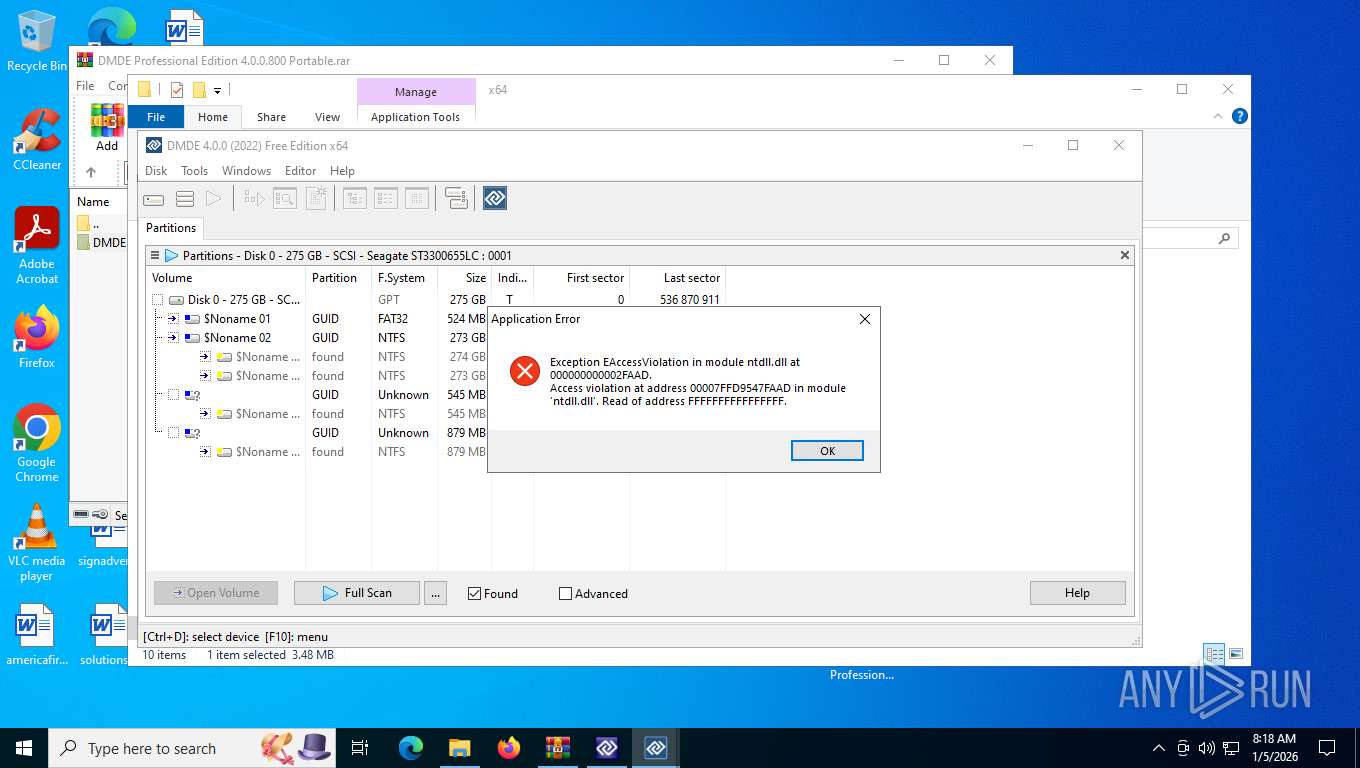Open CCleaner desktop shortcut
The image size is (1360, 768).
point(37,140)
